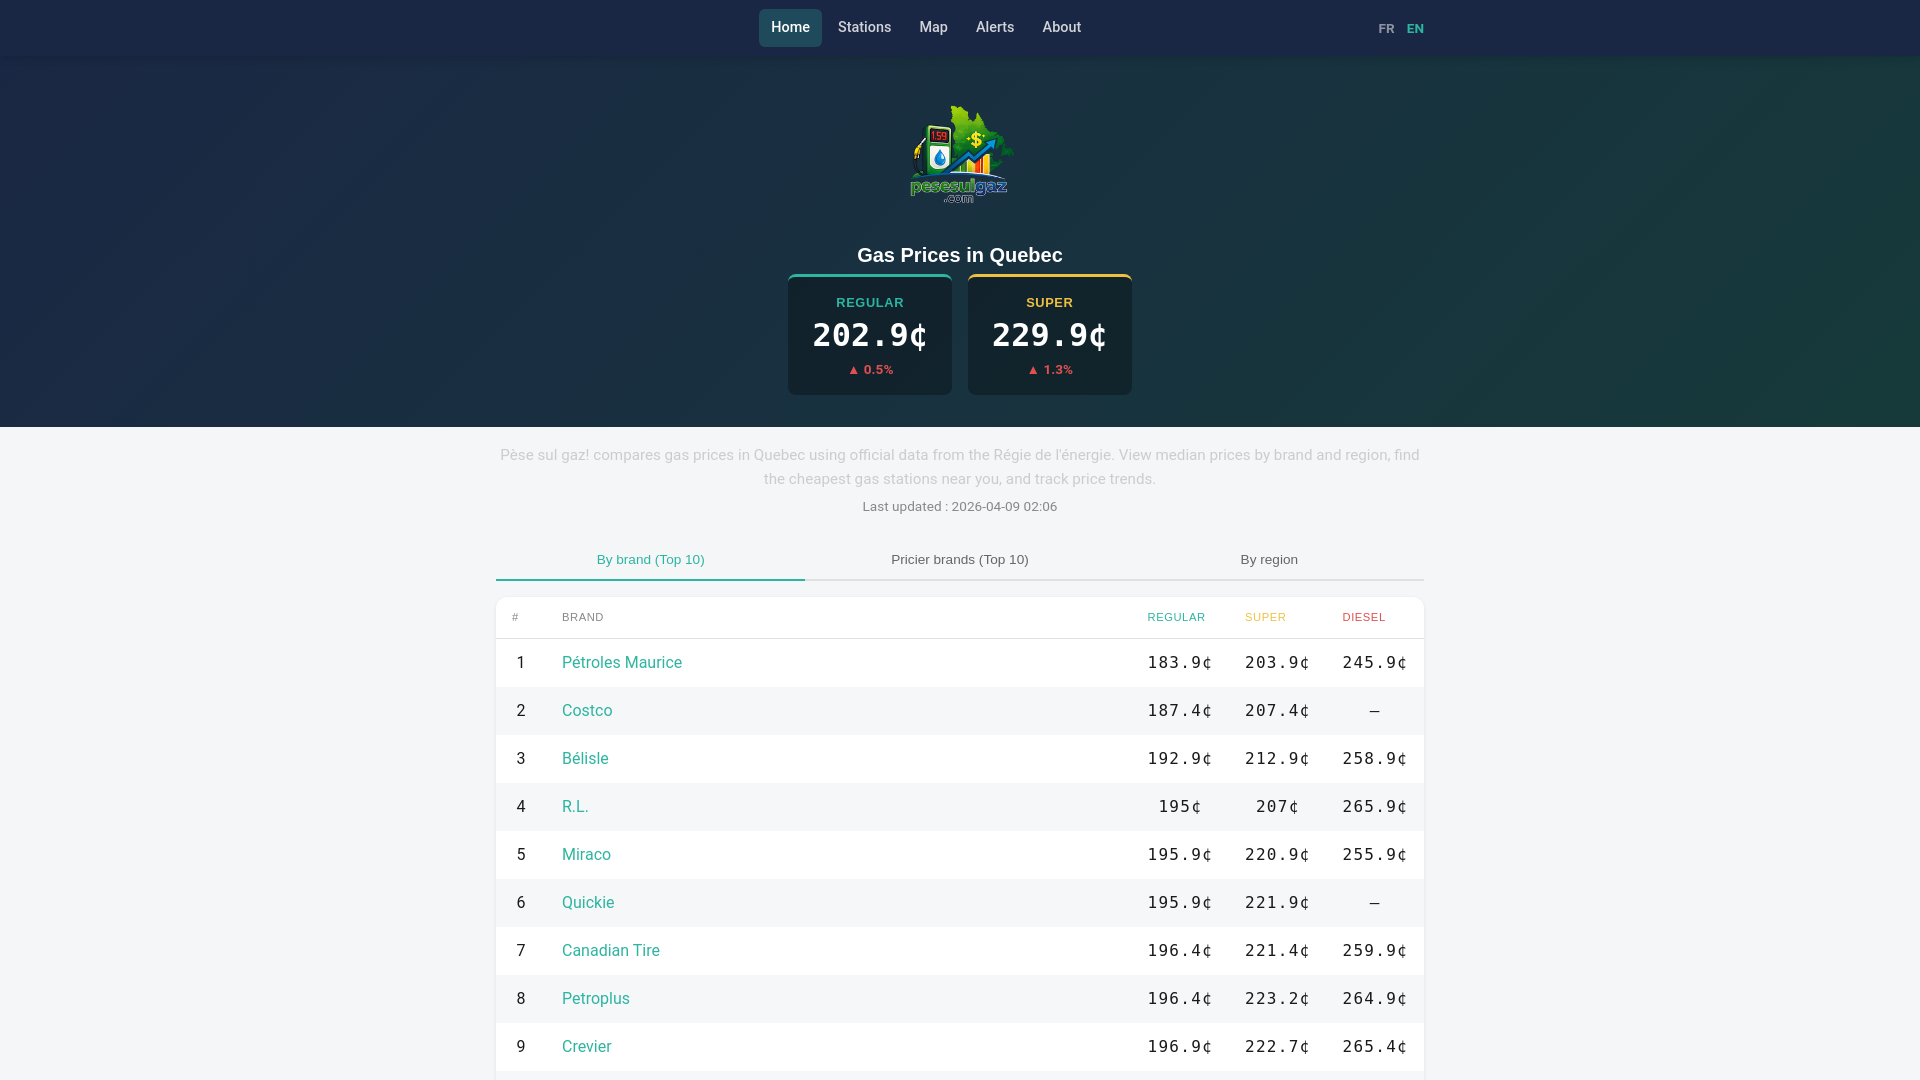Image resolution: width=1920 pixels, height=1080 pixels.
Task: Switch language to FR
Action: pos(1386,29)
